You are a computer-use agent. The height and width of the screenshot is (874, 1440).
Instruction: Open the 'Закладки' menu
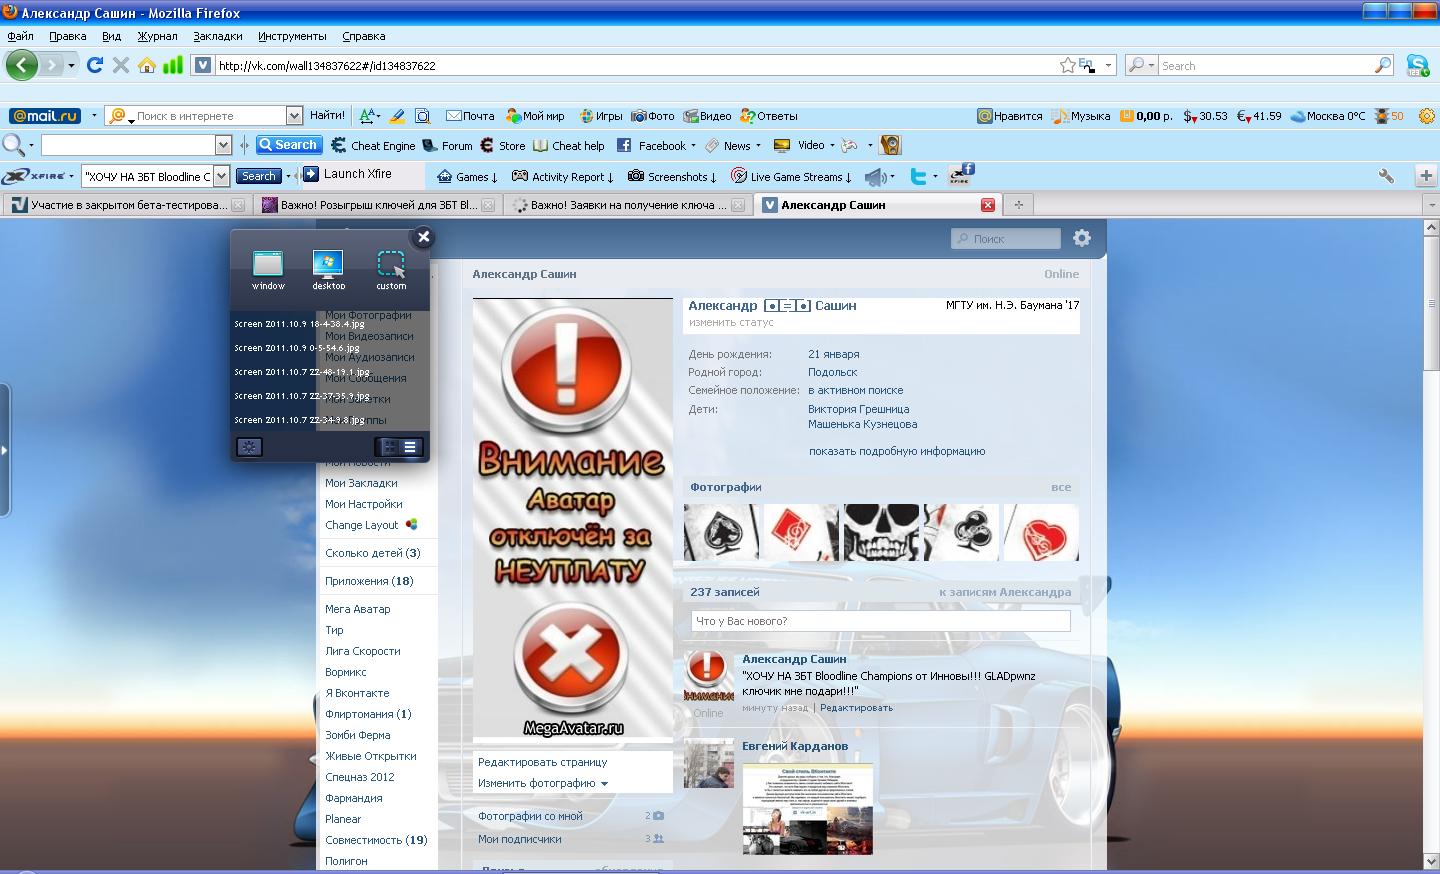pos(217,36)
